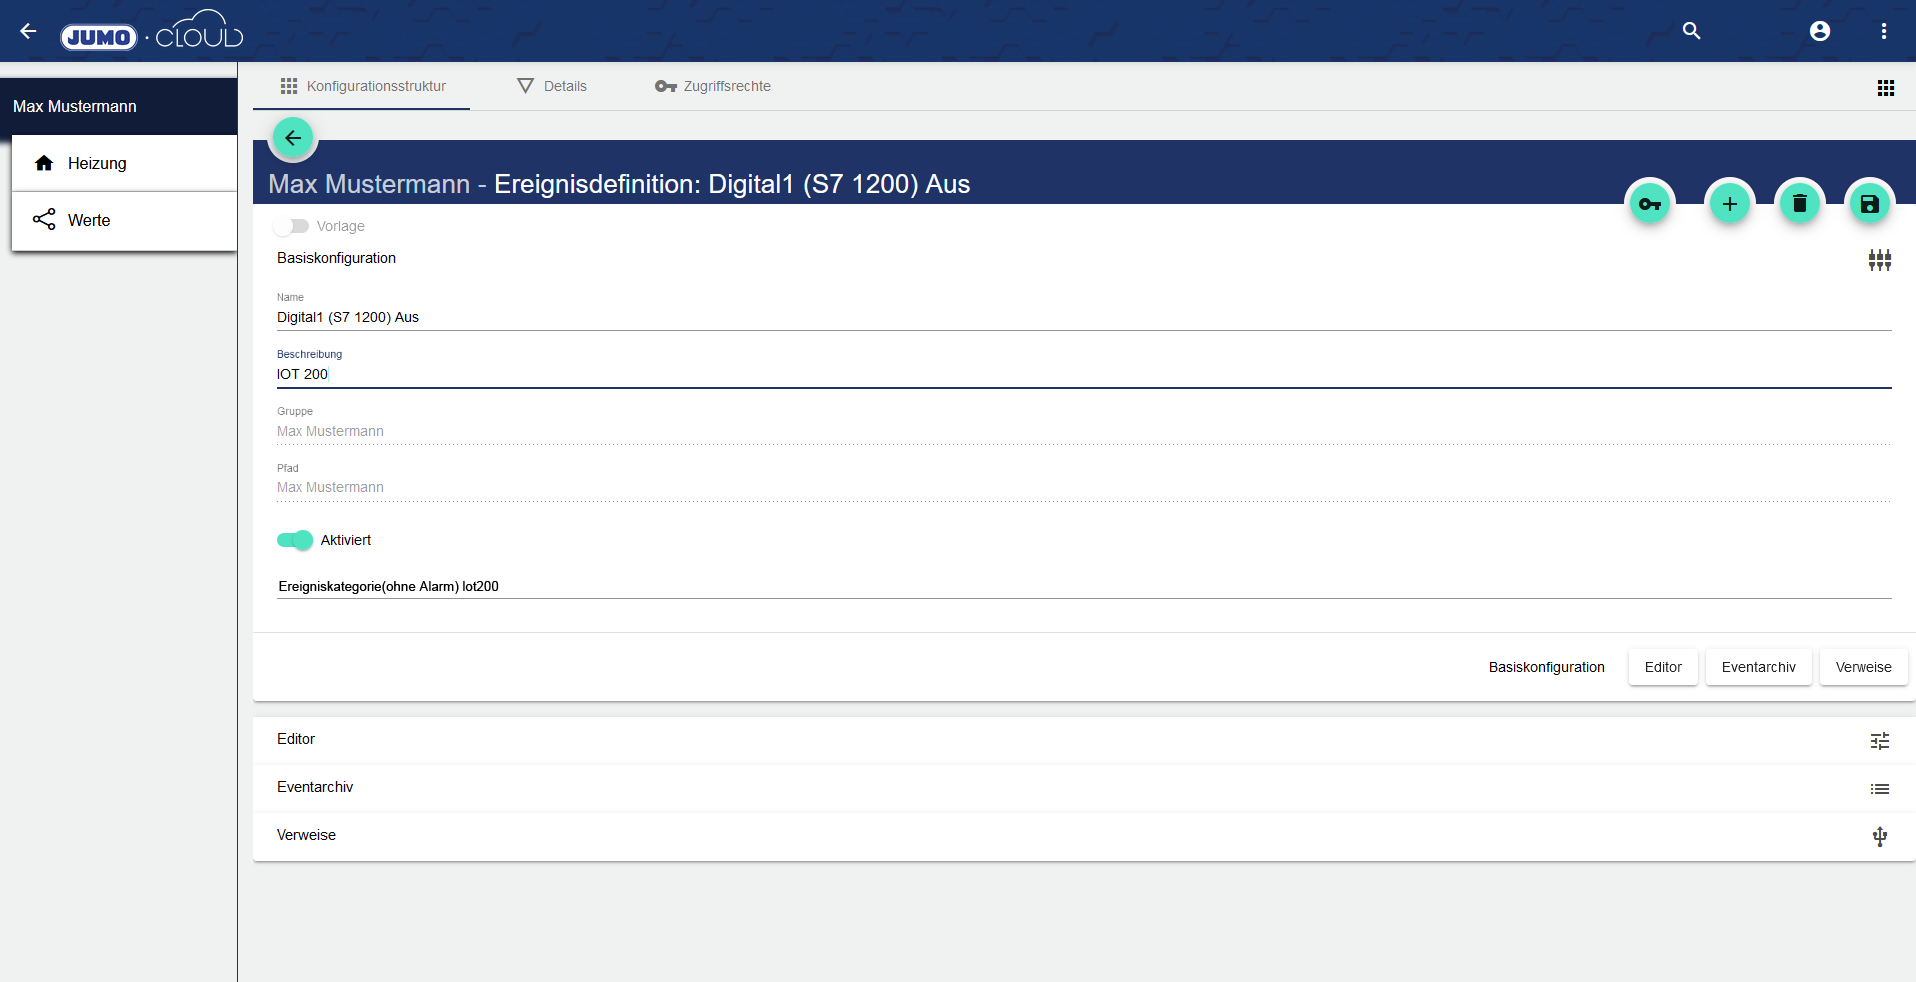Click the apps grid icon below header
This screenshot has height=982, width=1916.
coord(1885,88)
